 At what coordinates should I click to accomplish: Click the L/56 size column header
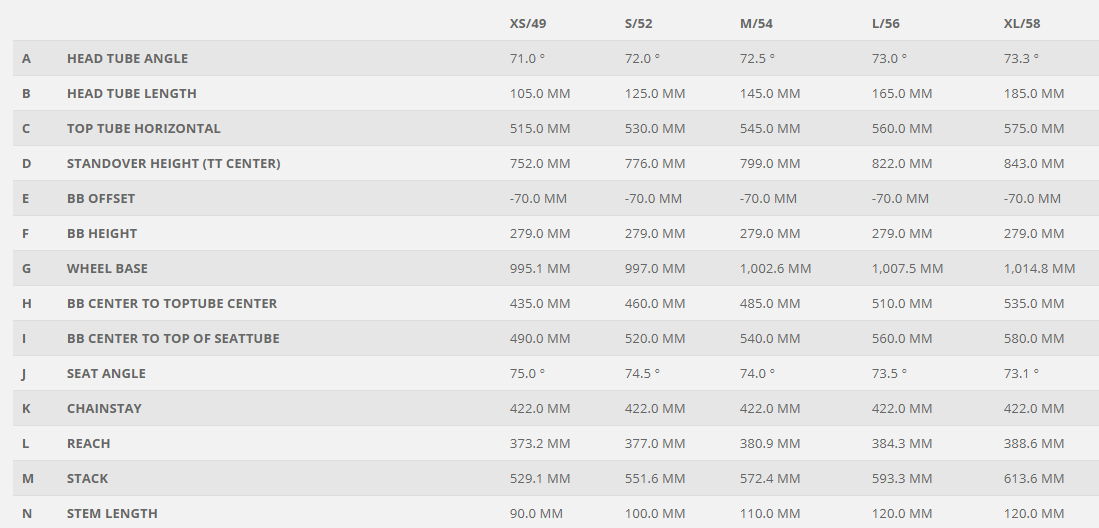(x=889, y=23)
